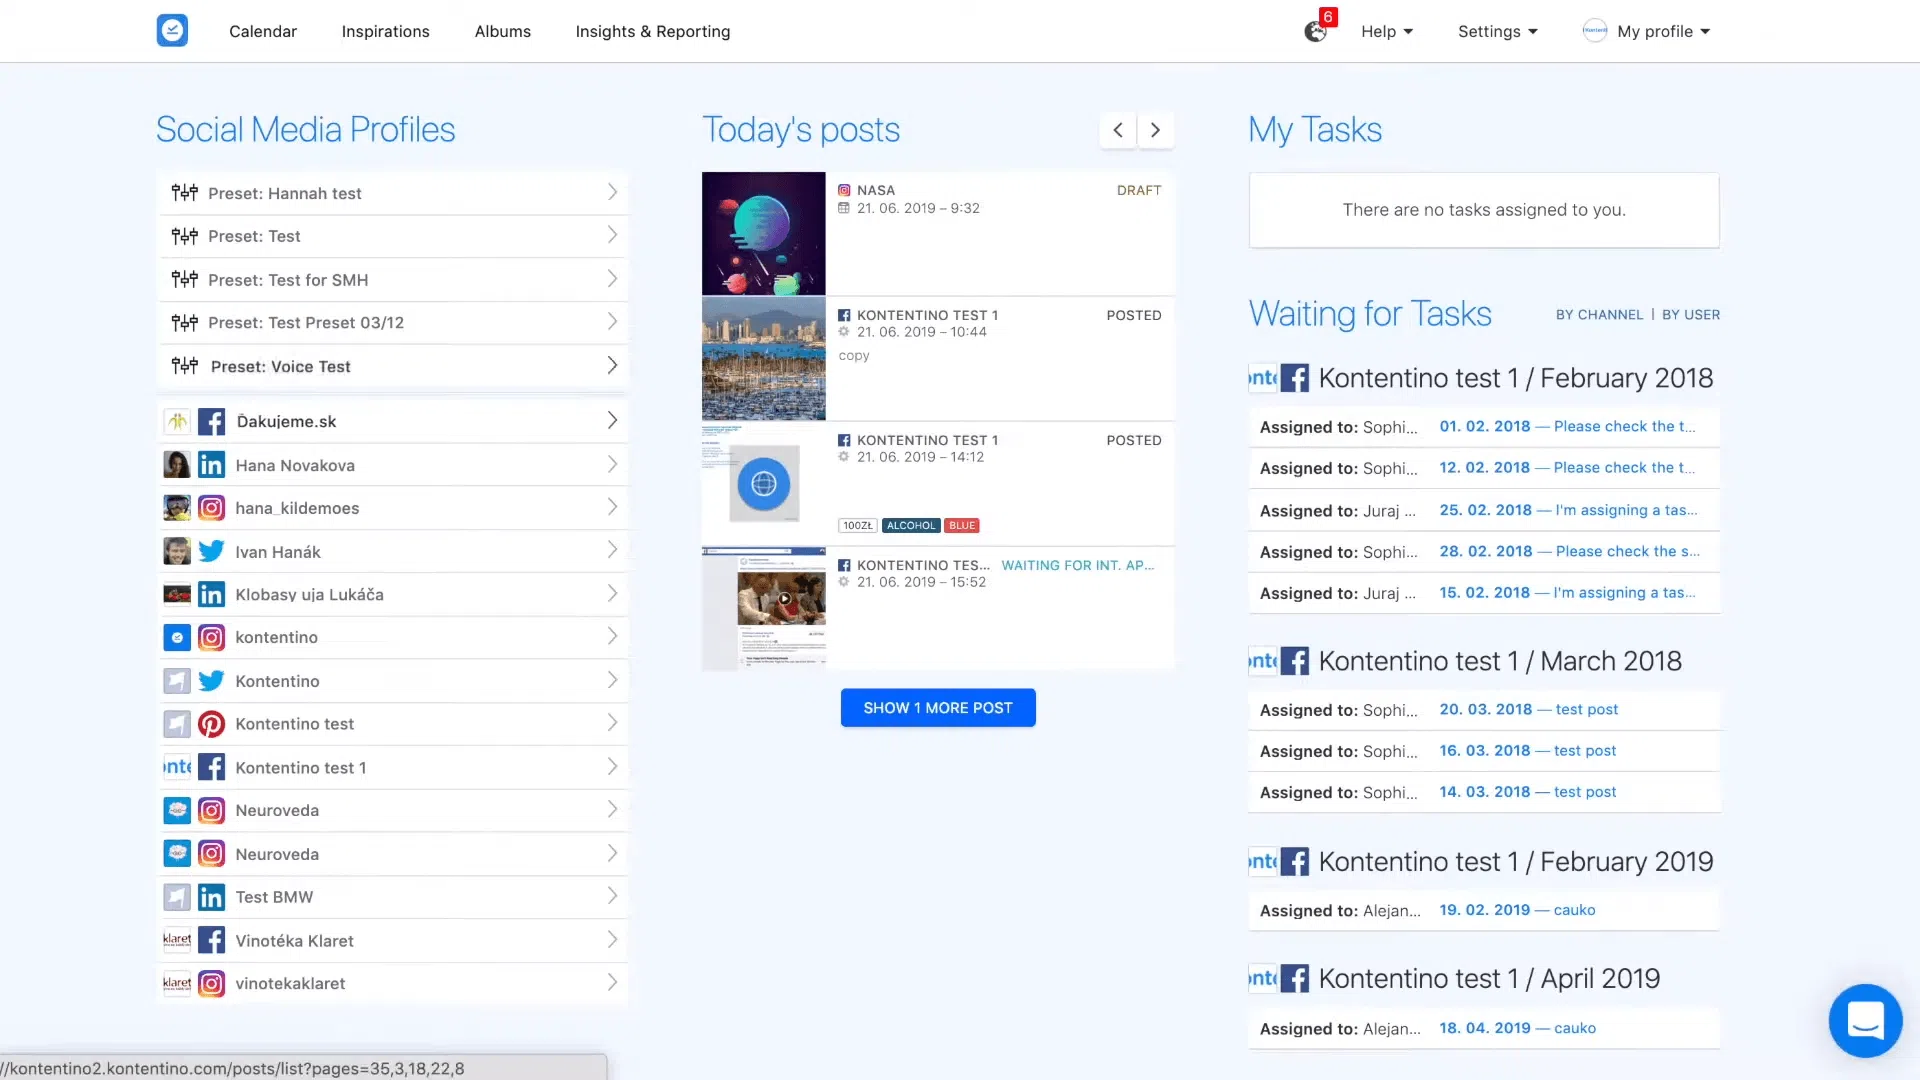1920x1080 pixels.
Task: Sort waiting tasks BY USER
Action: coord(1691,315)
